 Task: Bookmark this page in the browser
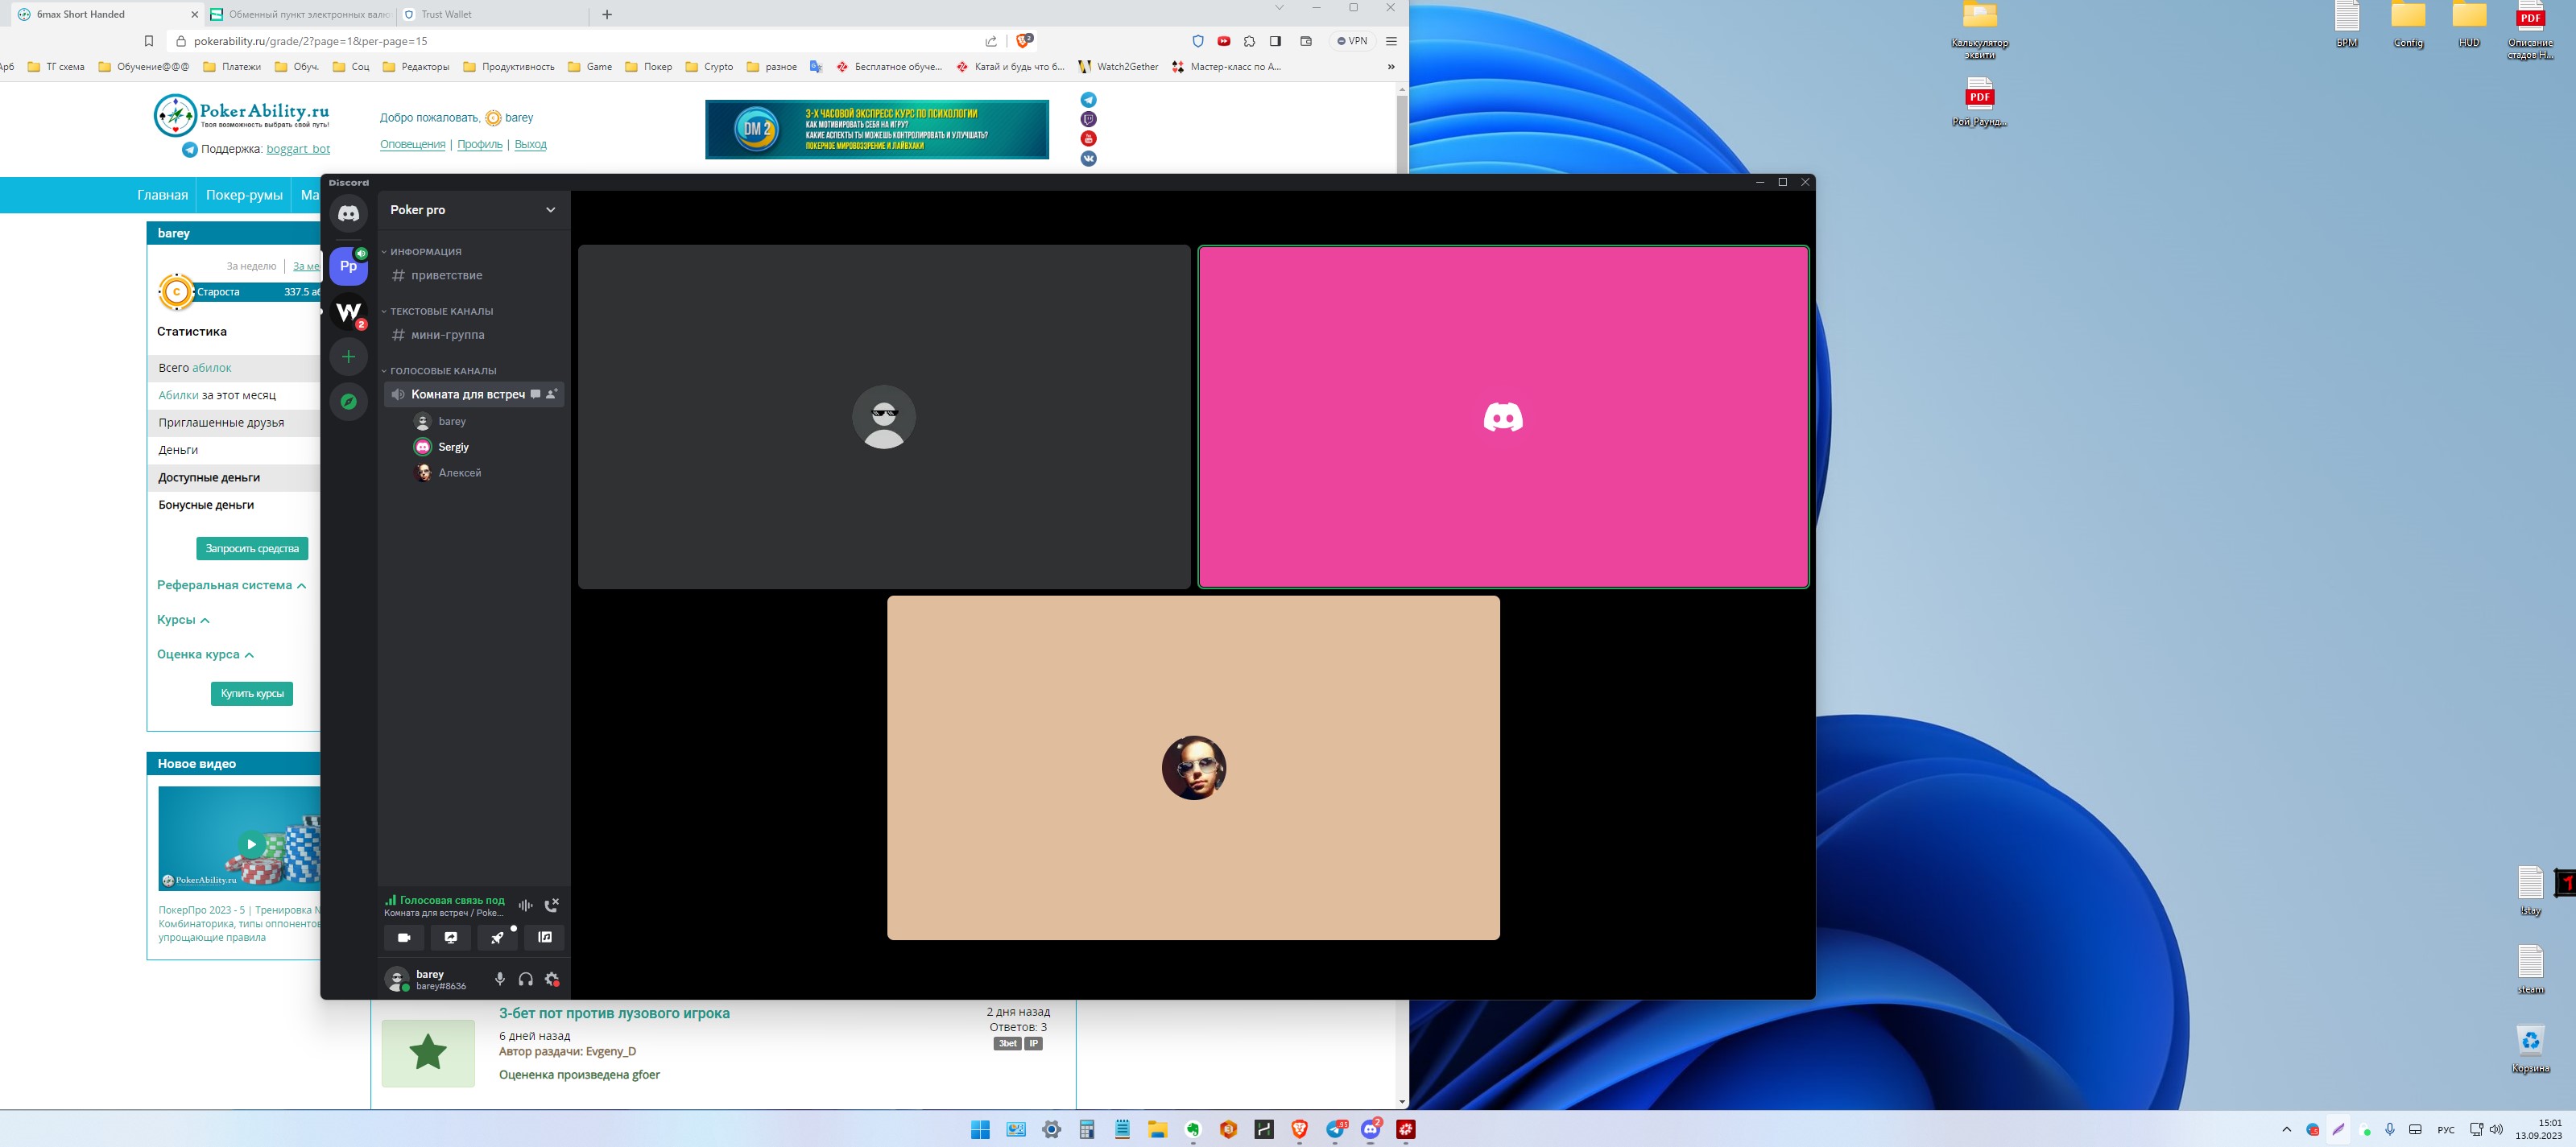149,41
